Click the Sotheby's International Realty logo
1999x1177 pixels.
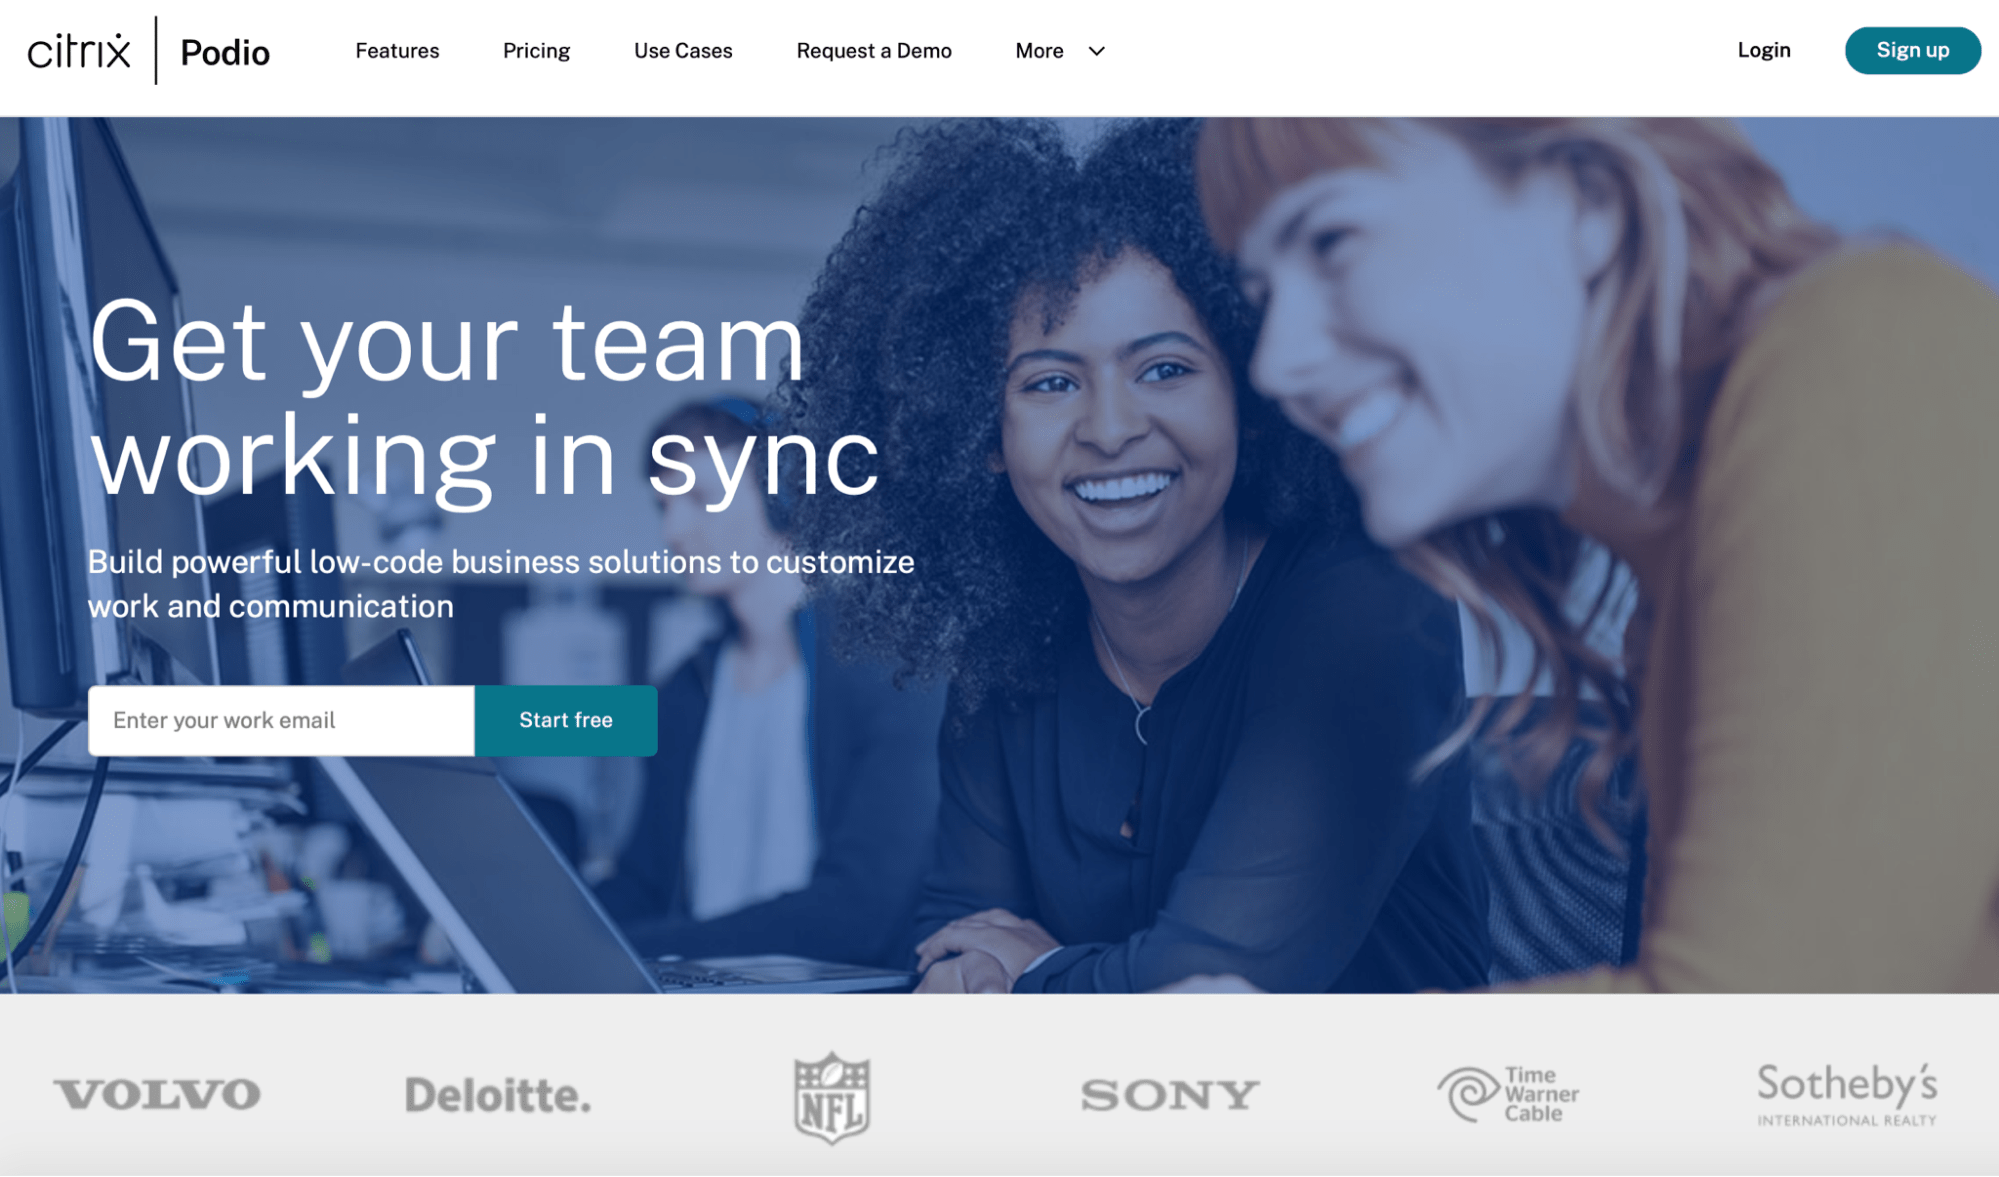[1847, 1094]
